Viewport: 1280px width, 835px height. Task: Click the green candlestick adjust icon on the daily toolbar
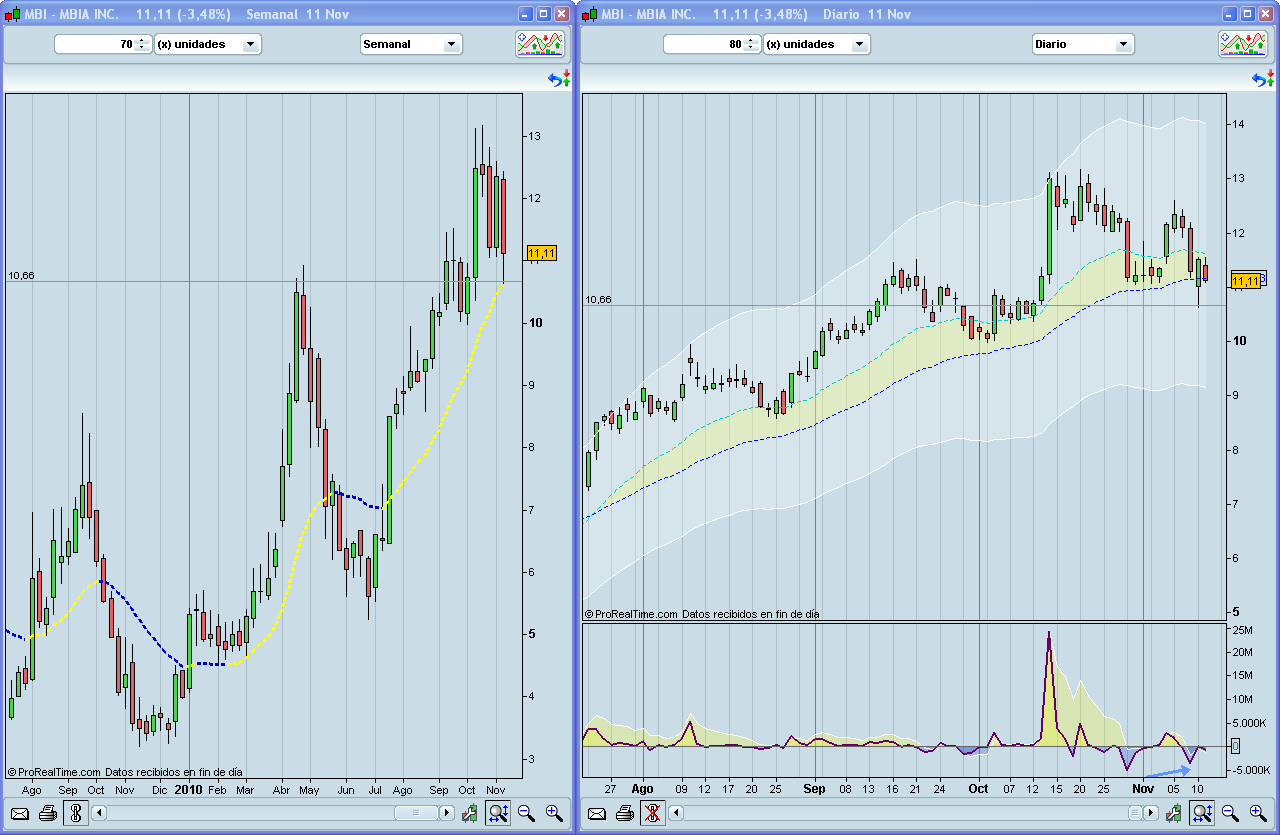pyautogui.click(x=1175, y=813)
